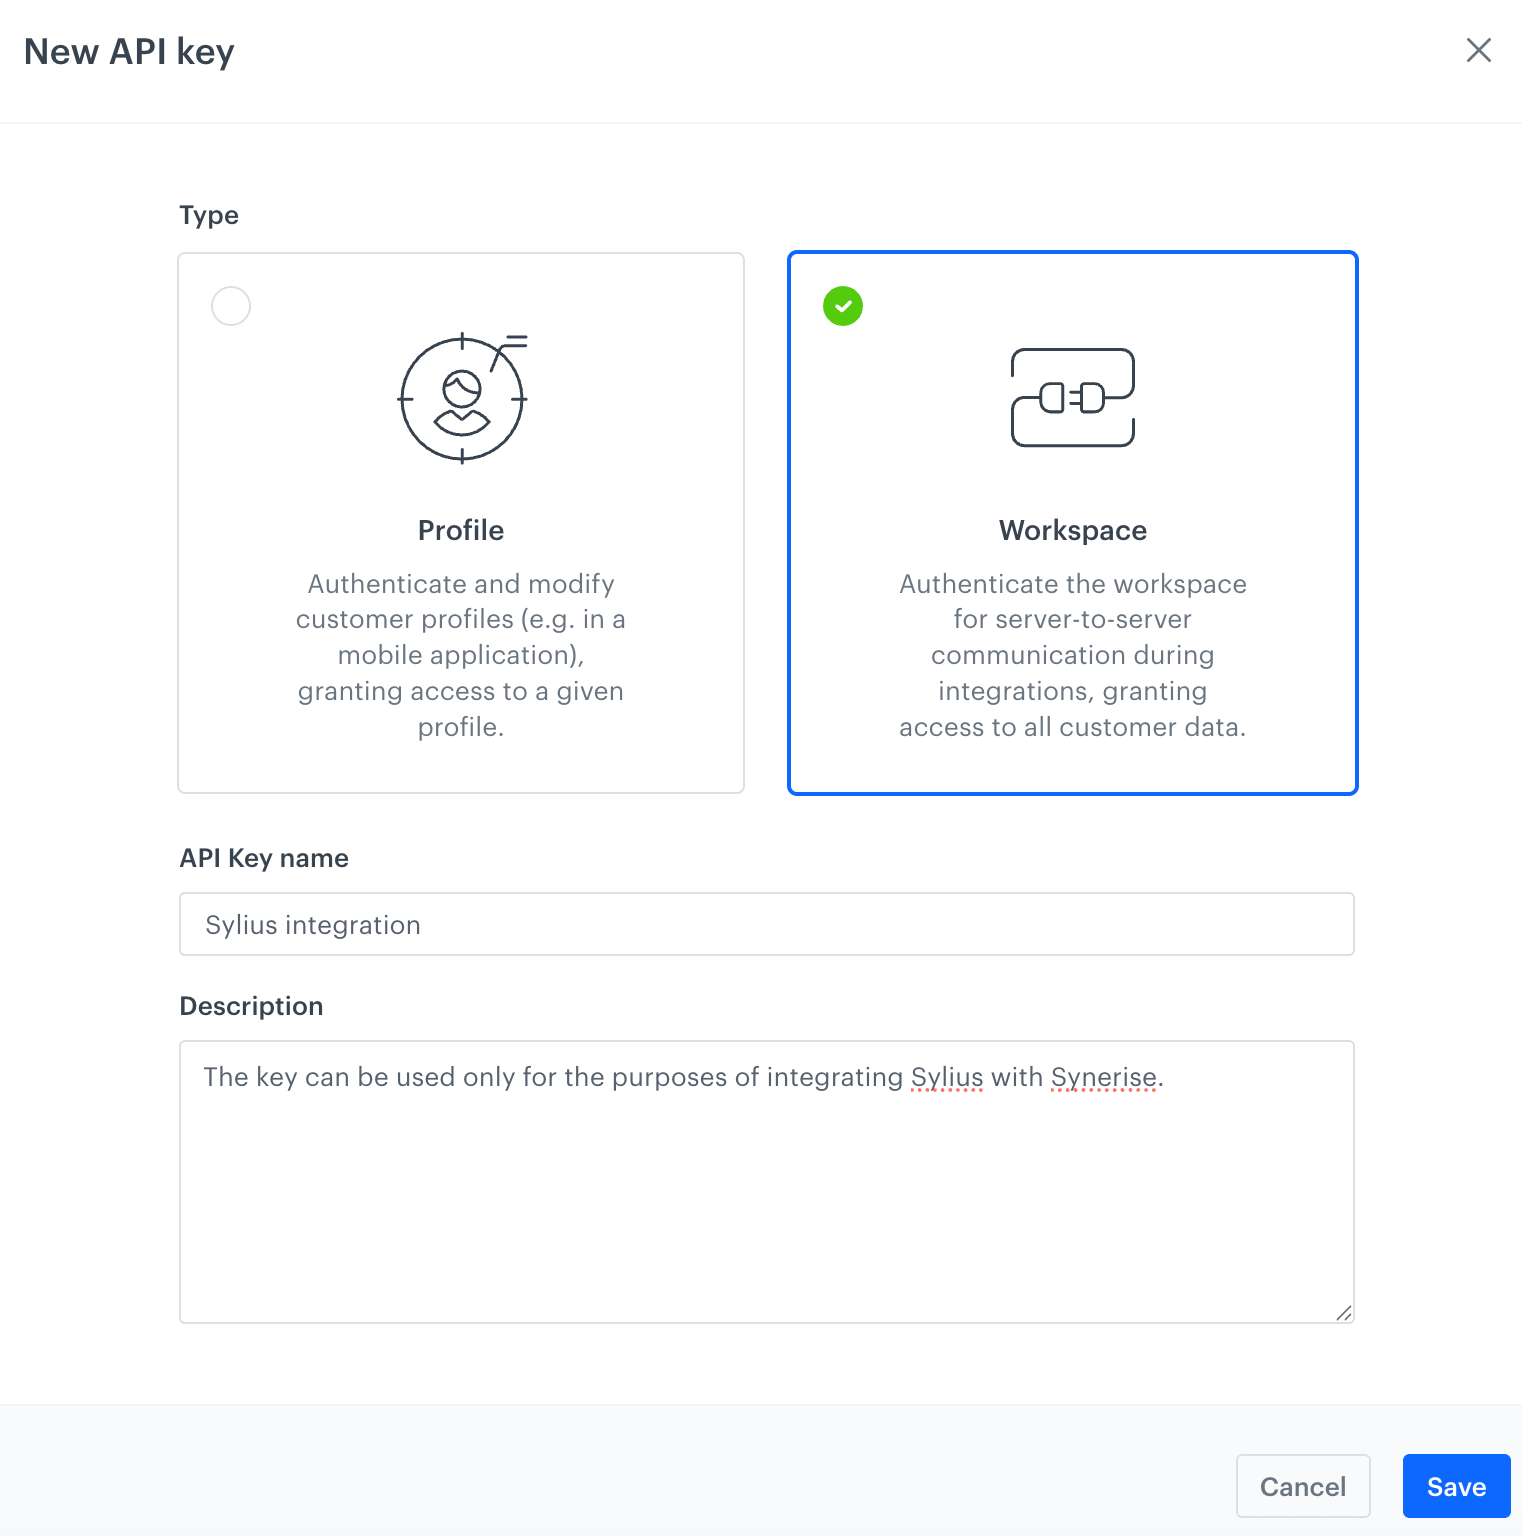Select the empty Profile radio circle
Image resolution: width=1522 pixels, height=1536 pixels.
click(231, 306)
